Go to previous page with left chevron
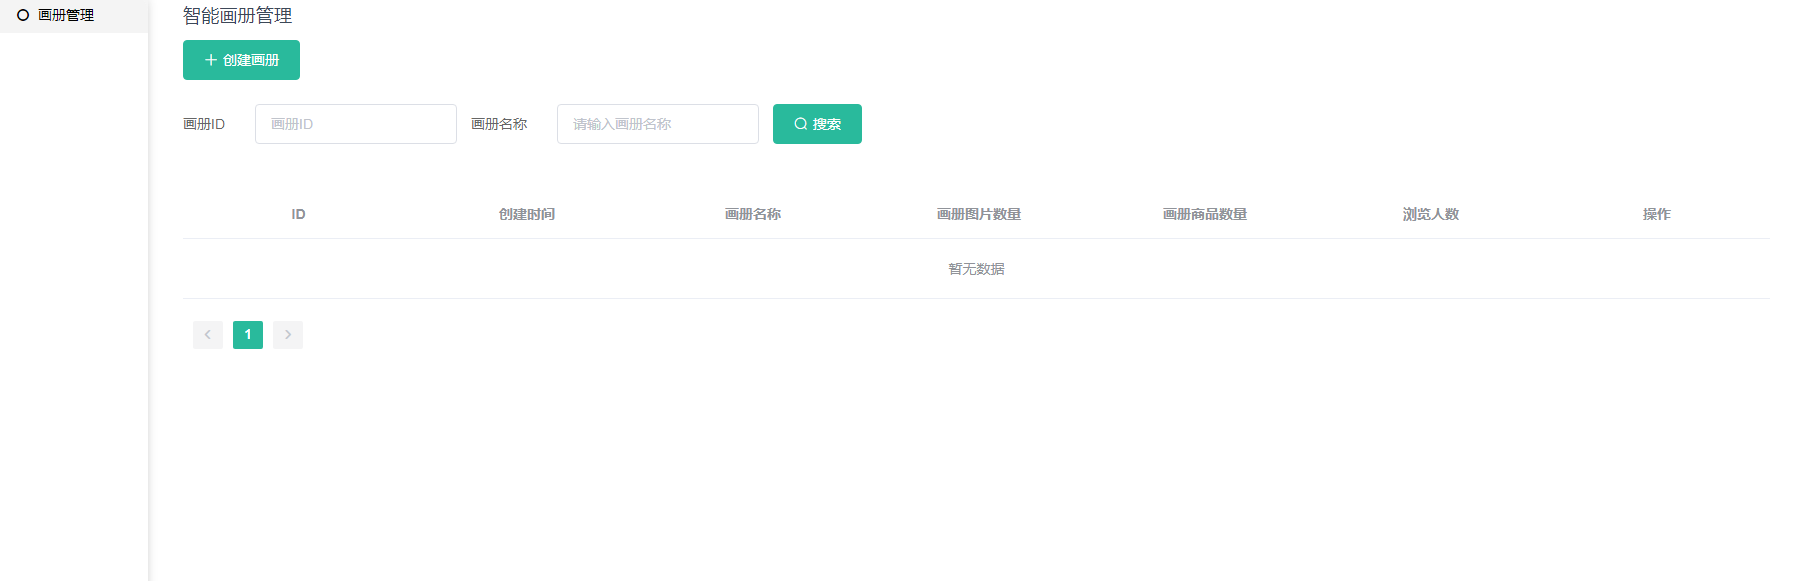Viewport: 1795px width, 581px height. (208, 335)
